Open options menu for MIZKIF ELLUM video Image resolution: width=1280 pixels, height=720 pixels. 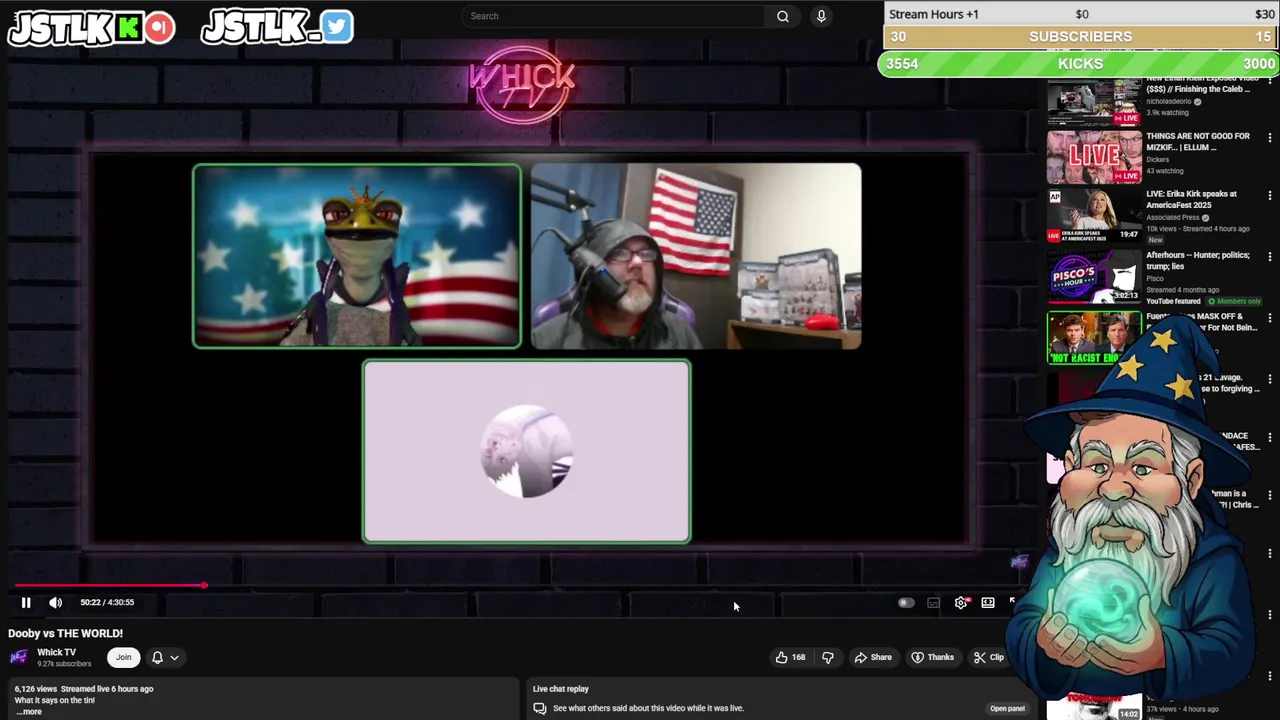click(1270, 137)
